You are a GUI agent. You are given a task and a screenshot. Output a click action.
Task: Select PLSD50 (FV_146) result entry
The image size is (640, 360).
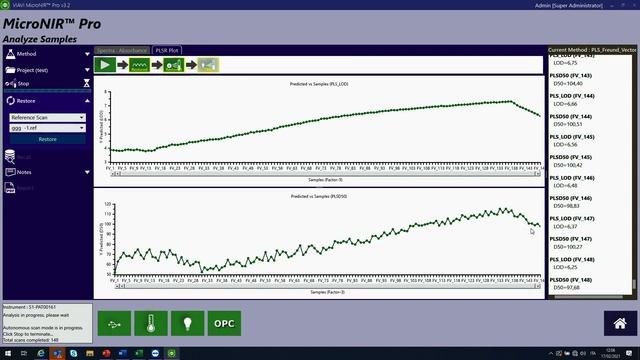point(571,198)
